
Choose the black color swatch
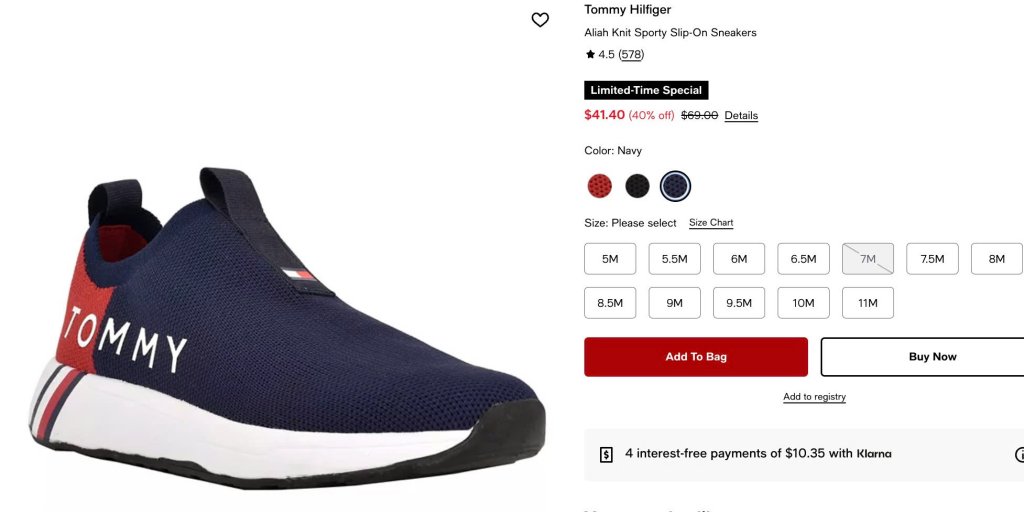[x=637, y=186]
